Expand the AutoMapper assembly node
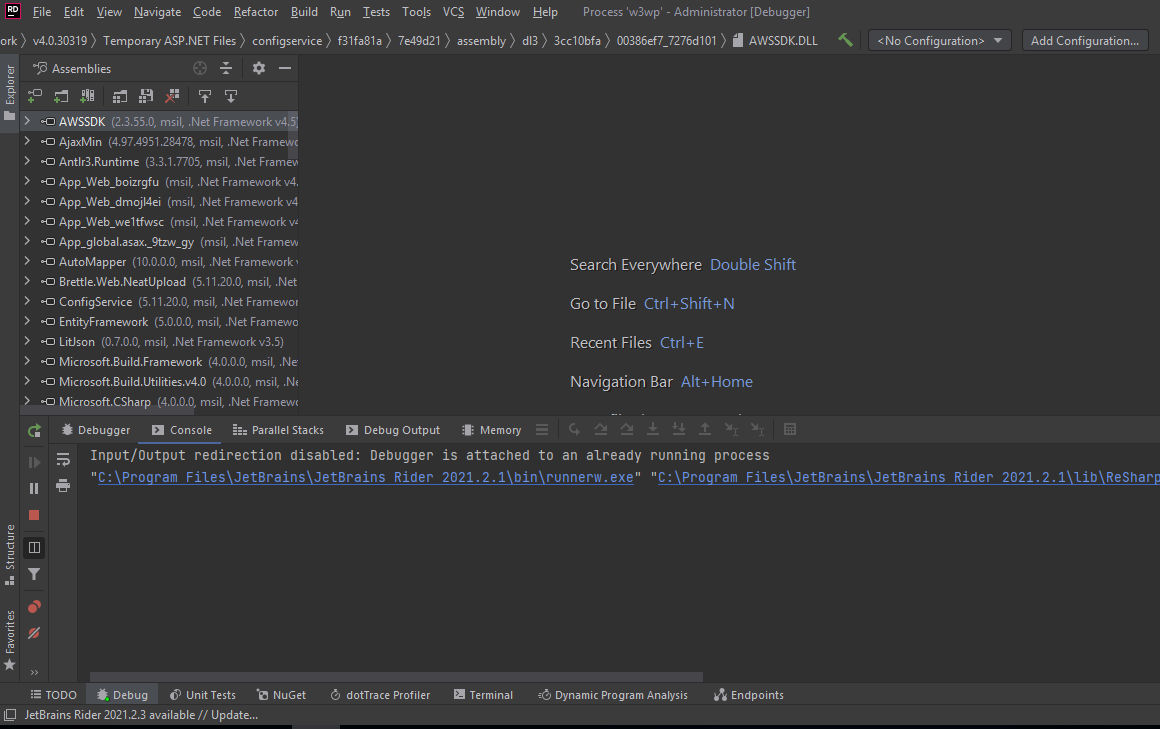 pos(27,261)
